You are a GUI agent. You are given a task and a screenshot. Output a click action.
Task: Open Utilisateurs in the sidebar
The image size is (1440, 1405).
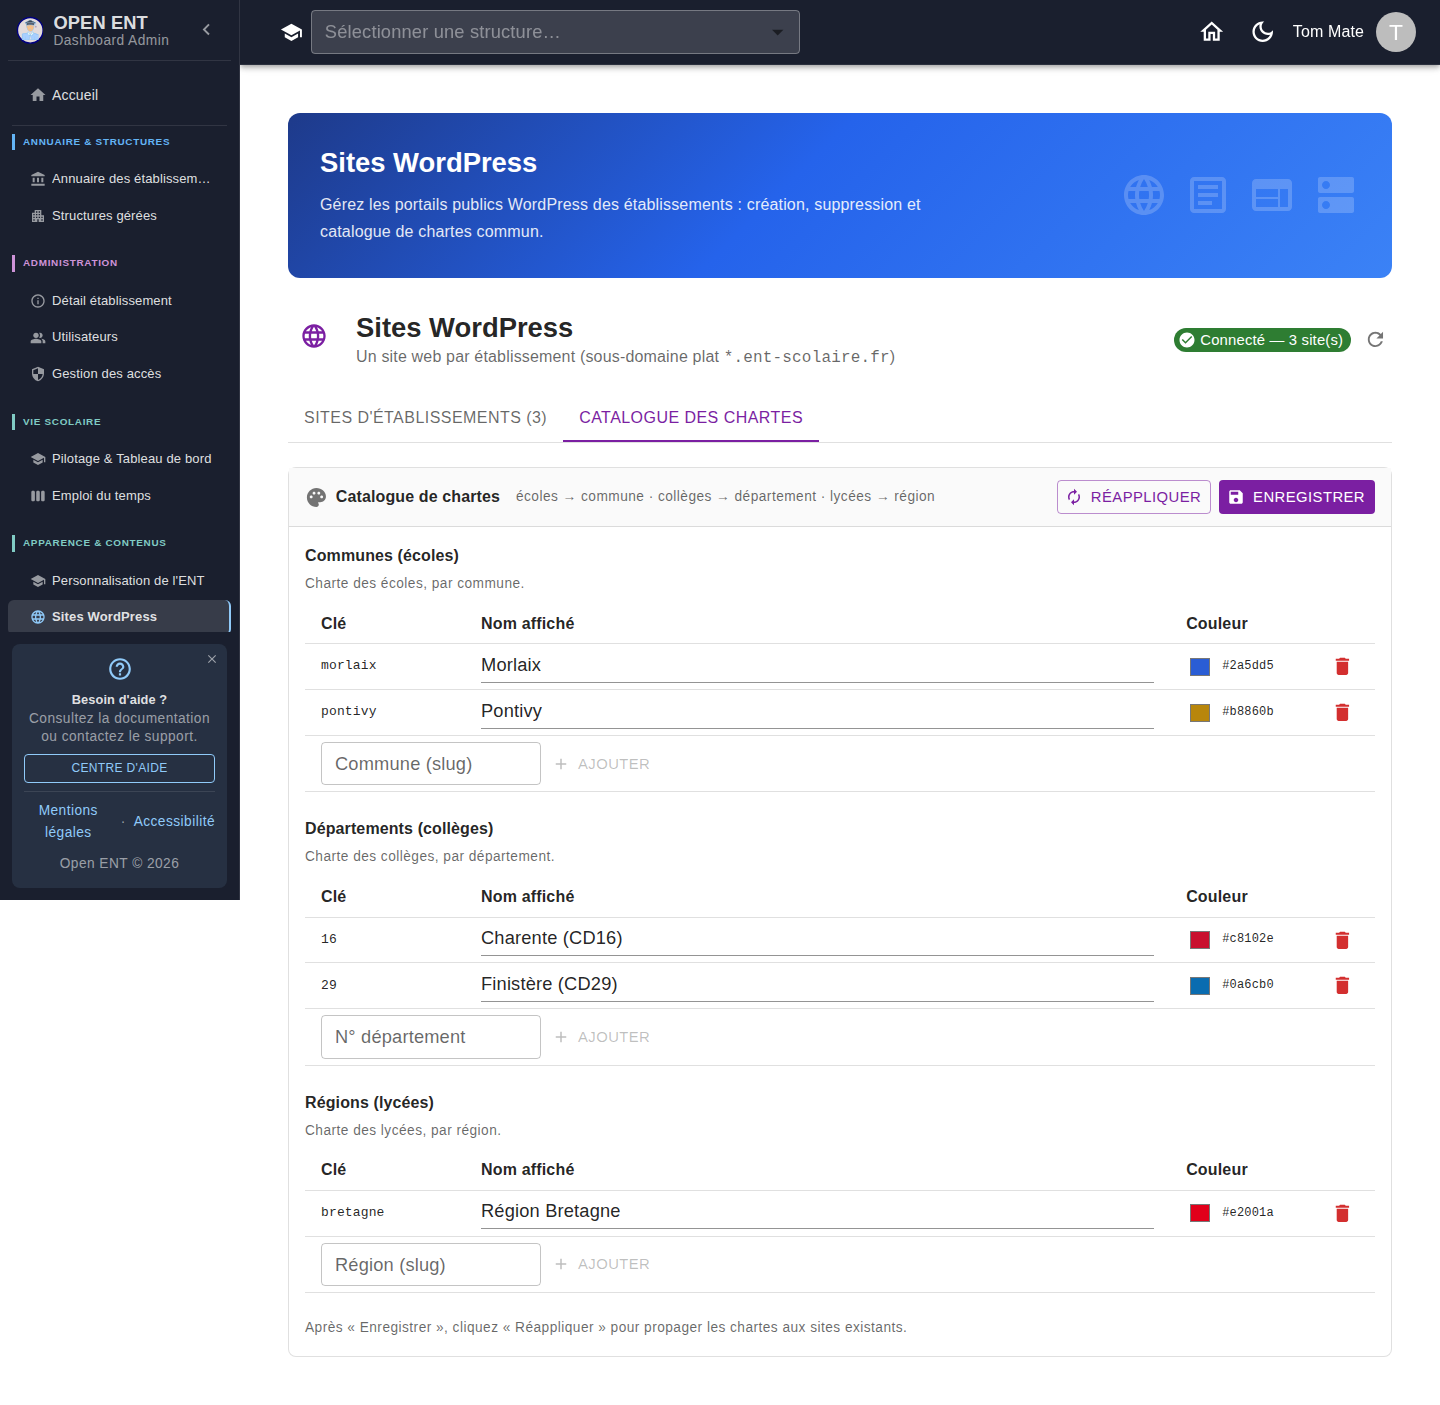coord(119,337)
